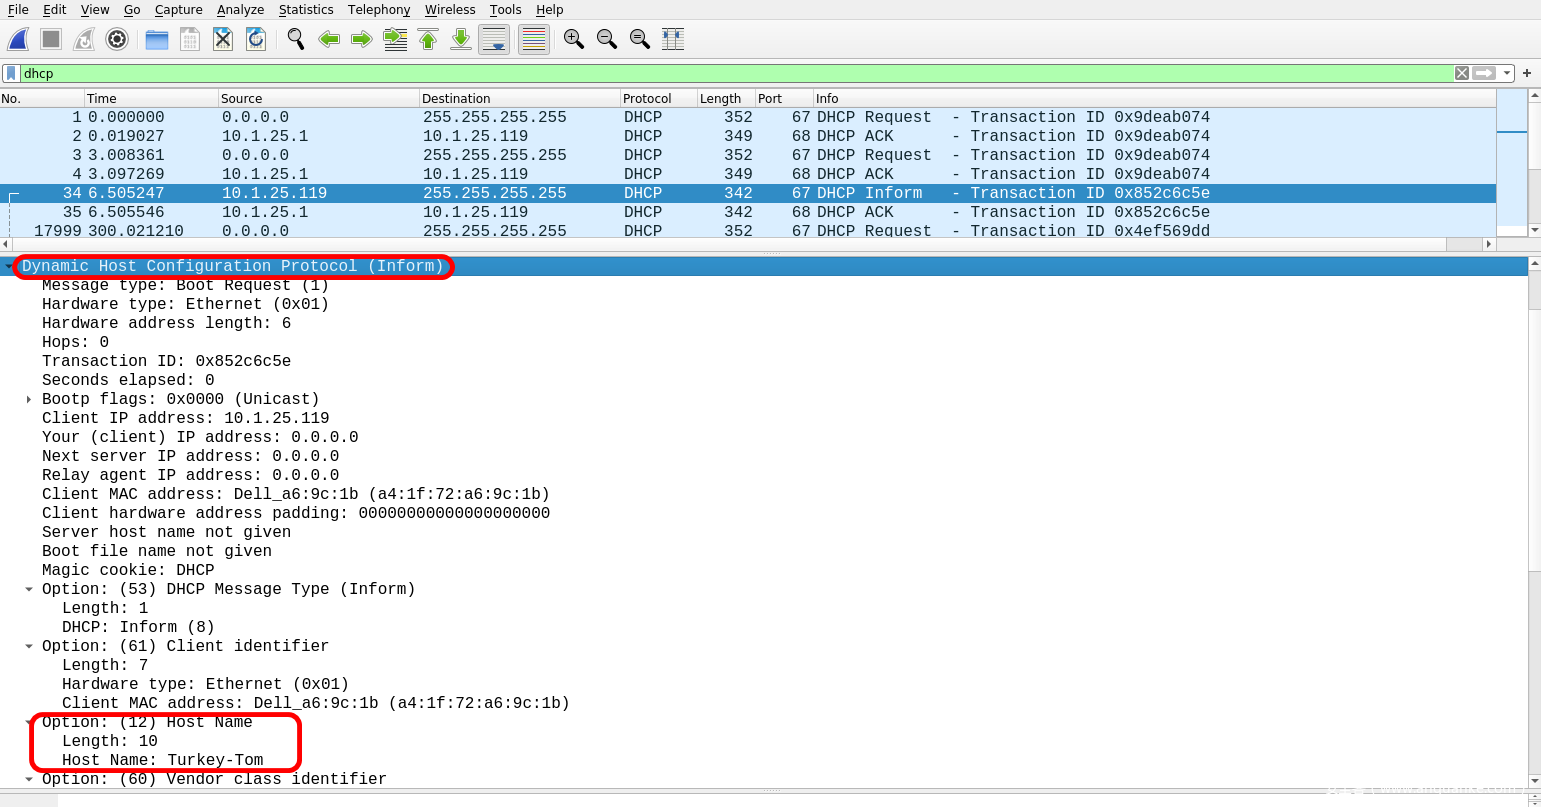Expand the Bootp flags tree item
Screen dimensions: 1541x807
pyautogui.click(x=29, y=399)
